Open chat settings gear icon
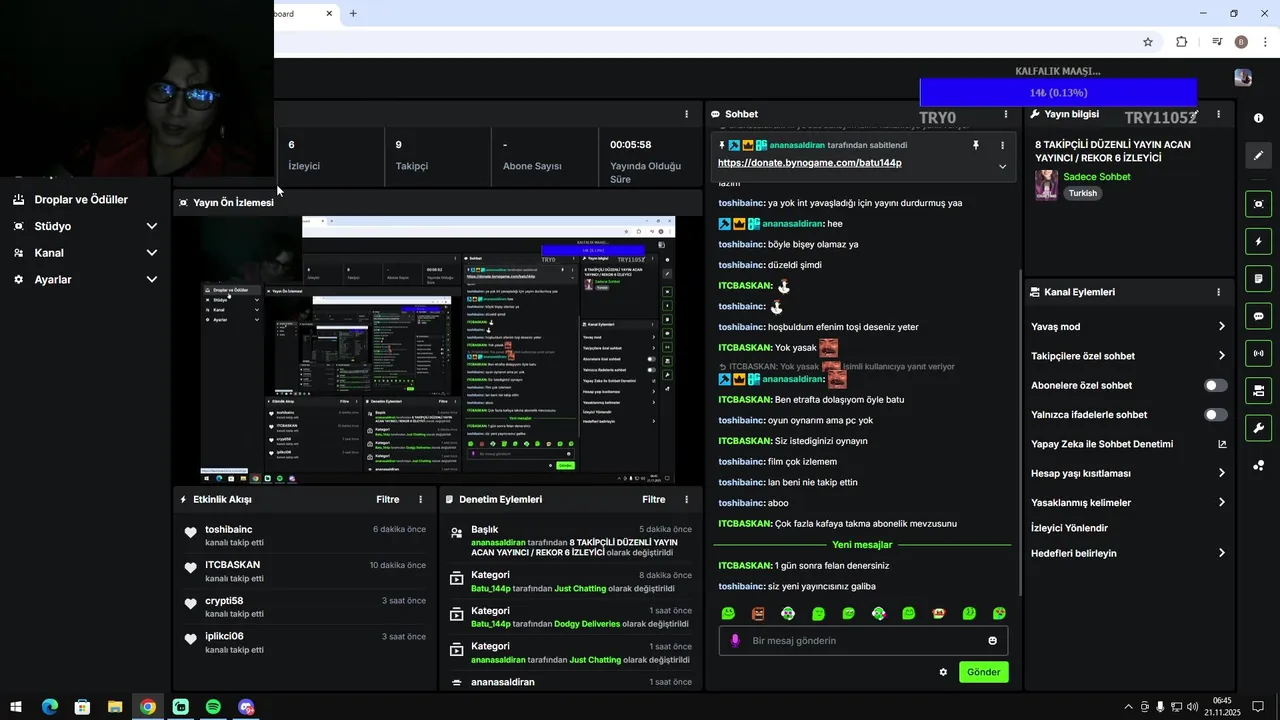The width and height of the screenshot is (1280, 720). coord(942,672)
